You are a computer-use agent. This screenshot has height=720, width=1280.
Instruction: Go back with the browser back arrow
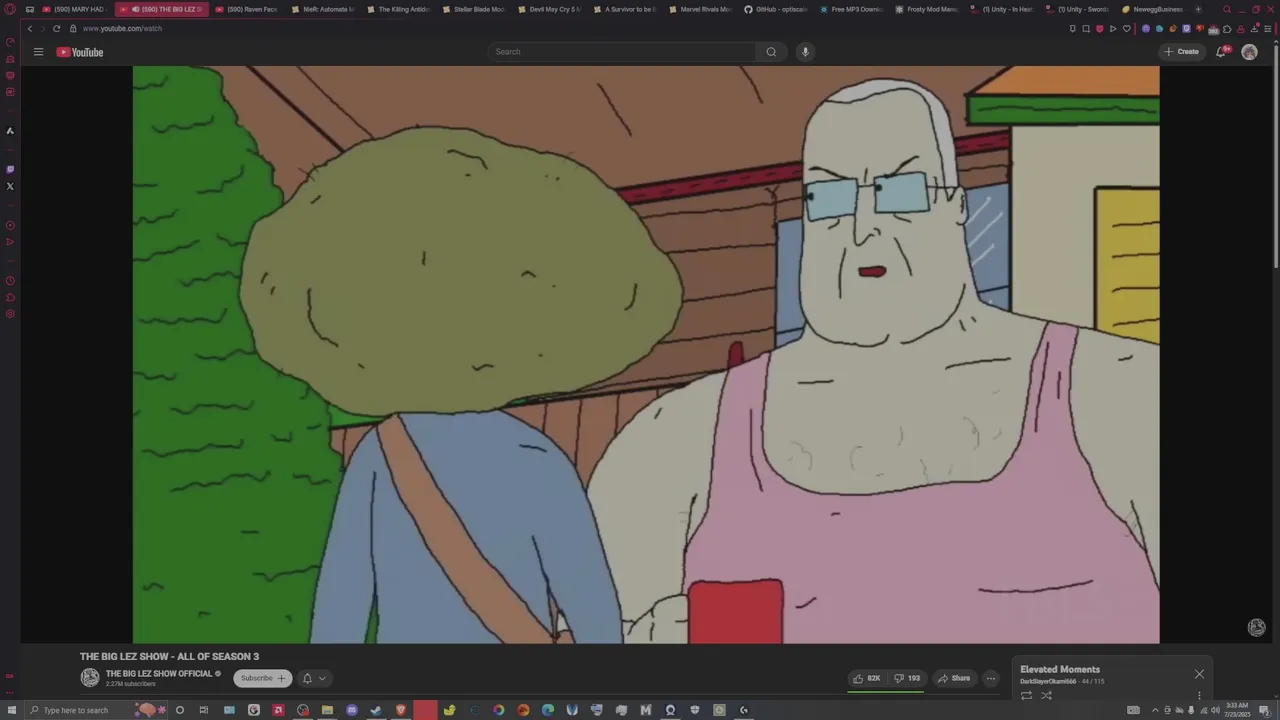[29, 29]
